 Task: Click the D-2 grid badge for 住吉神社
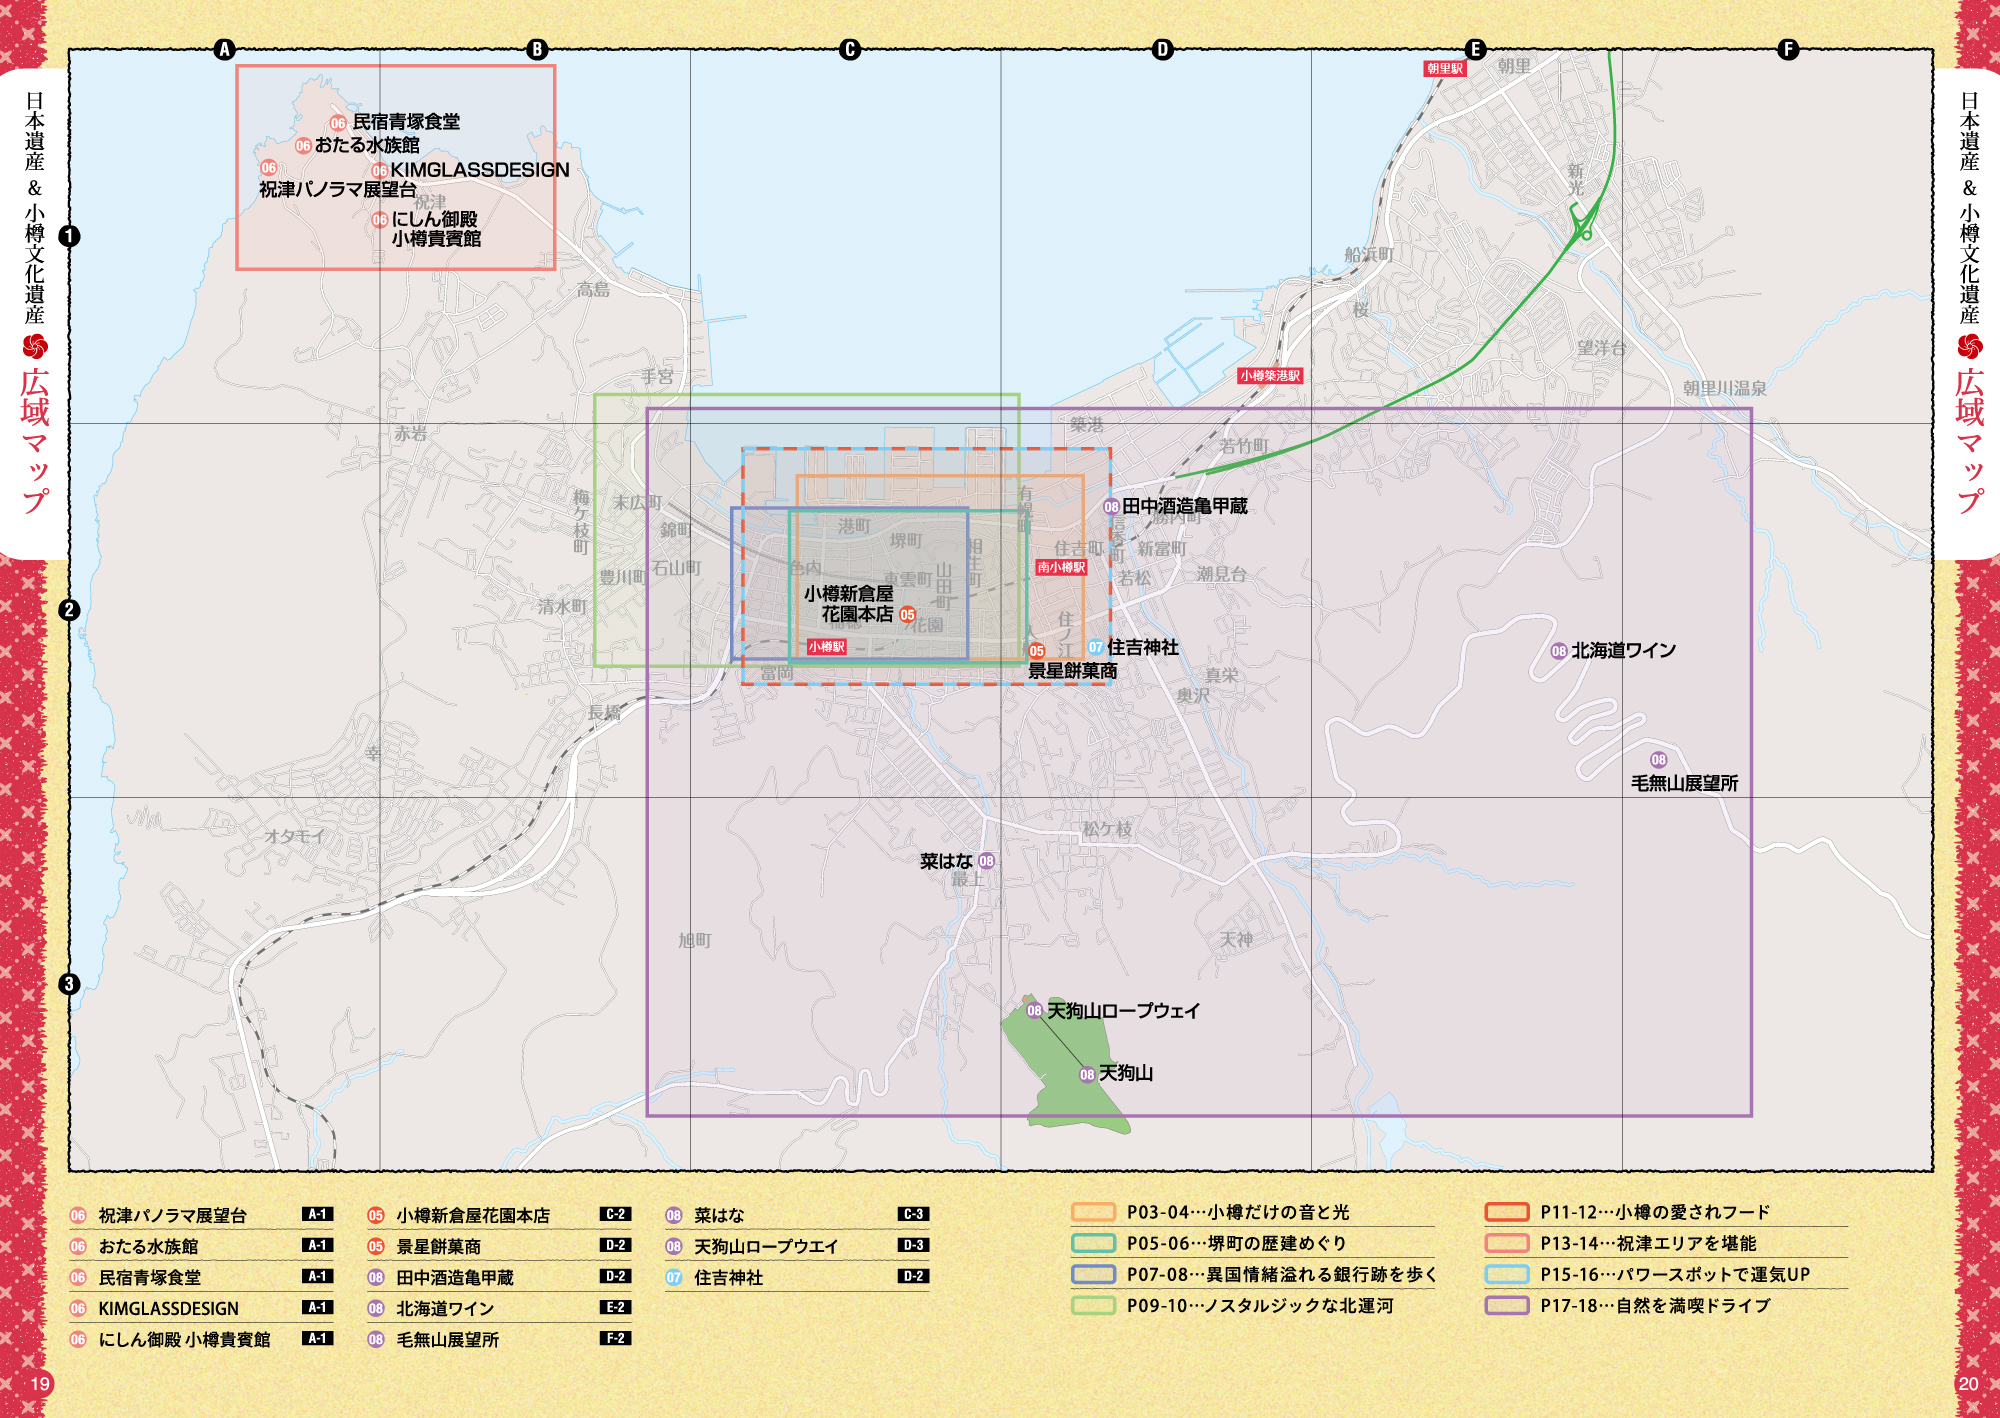point(913,1276)
